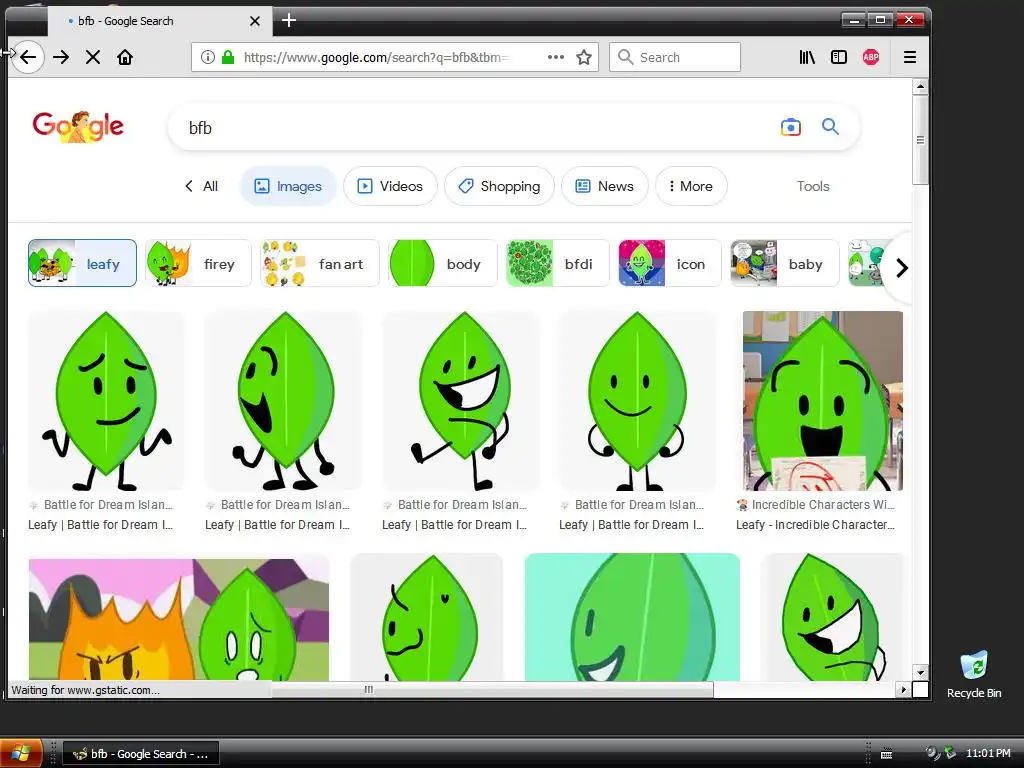Show site information via the info icon

coord(208,57)
